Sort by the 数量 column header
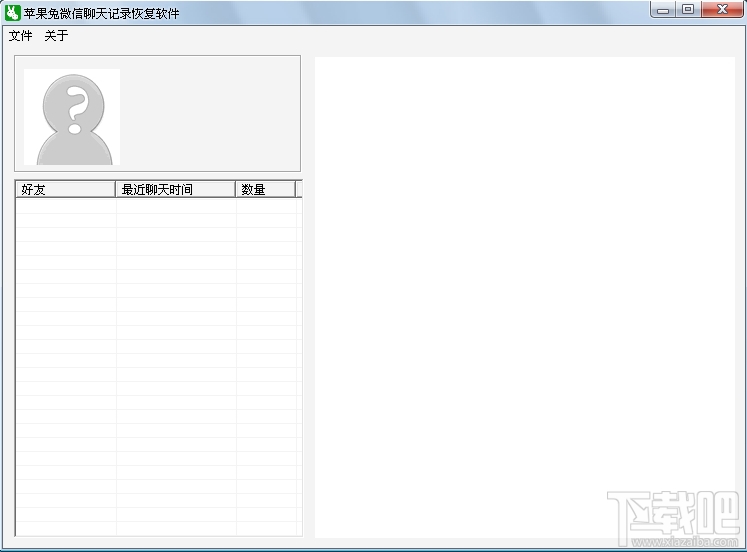The image size is (747, 552). tap(266, 190)
